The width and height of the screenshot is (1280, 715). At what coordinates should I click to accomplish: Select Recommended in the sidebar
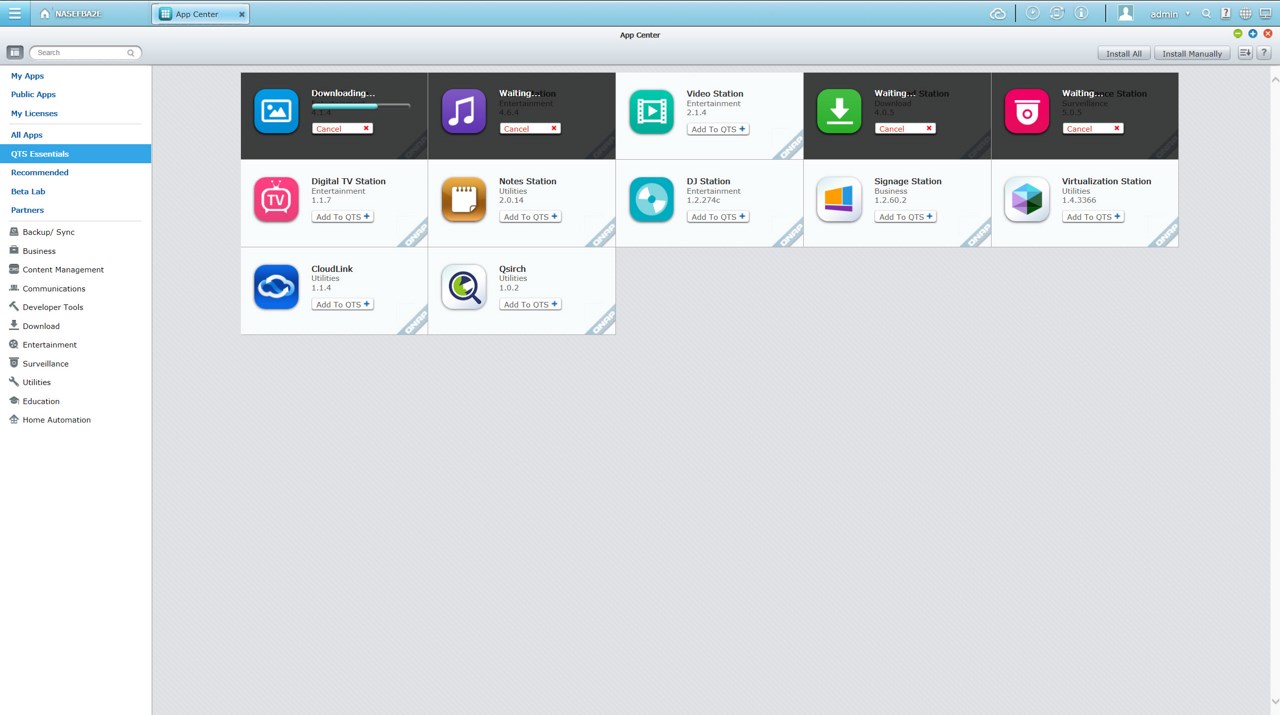[40, 173]
